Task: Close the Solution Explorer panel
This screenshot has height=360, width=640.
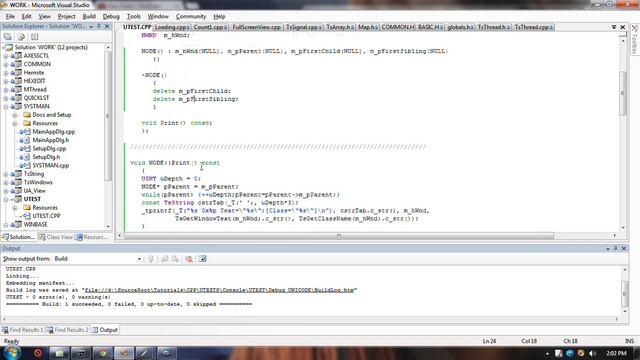Action: pos(107,27)
